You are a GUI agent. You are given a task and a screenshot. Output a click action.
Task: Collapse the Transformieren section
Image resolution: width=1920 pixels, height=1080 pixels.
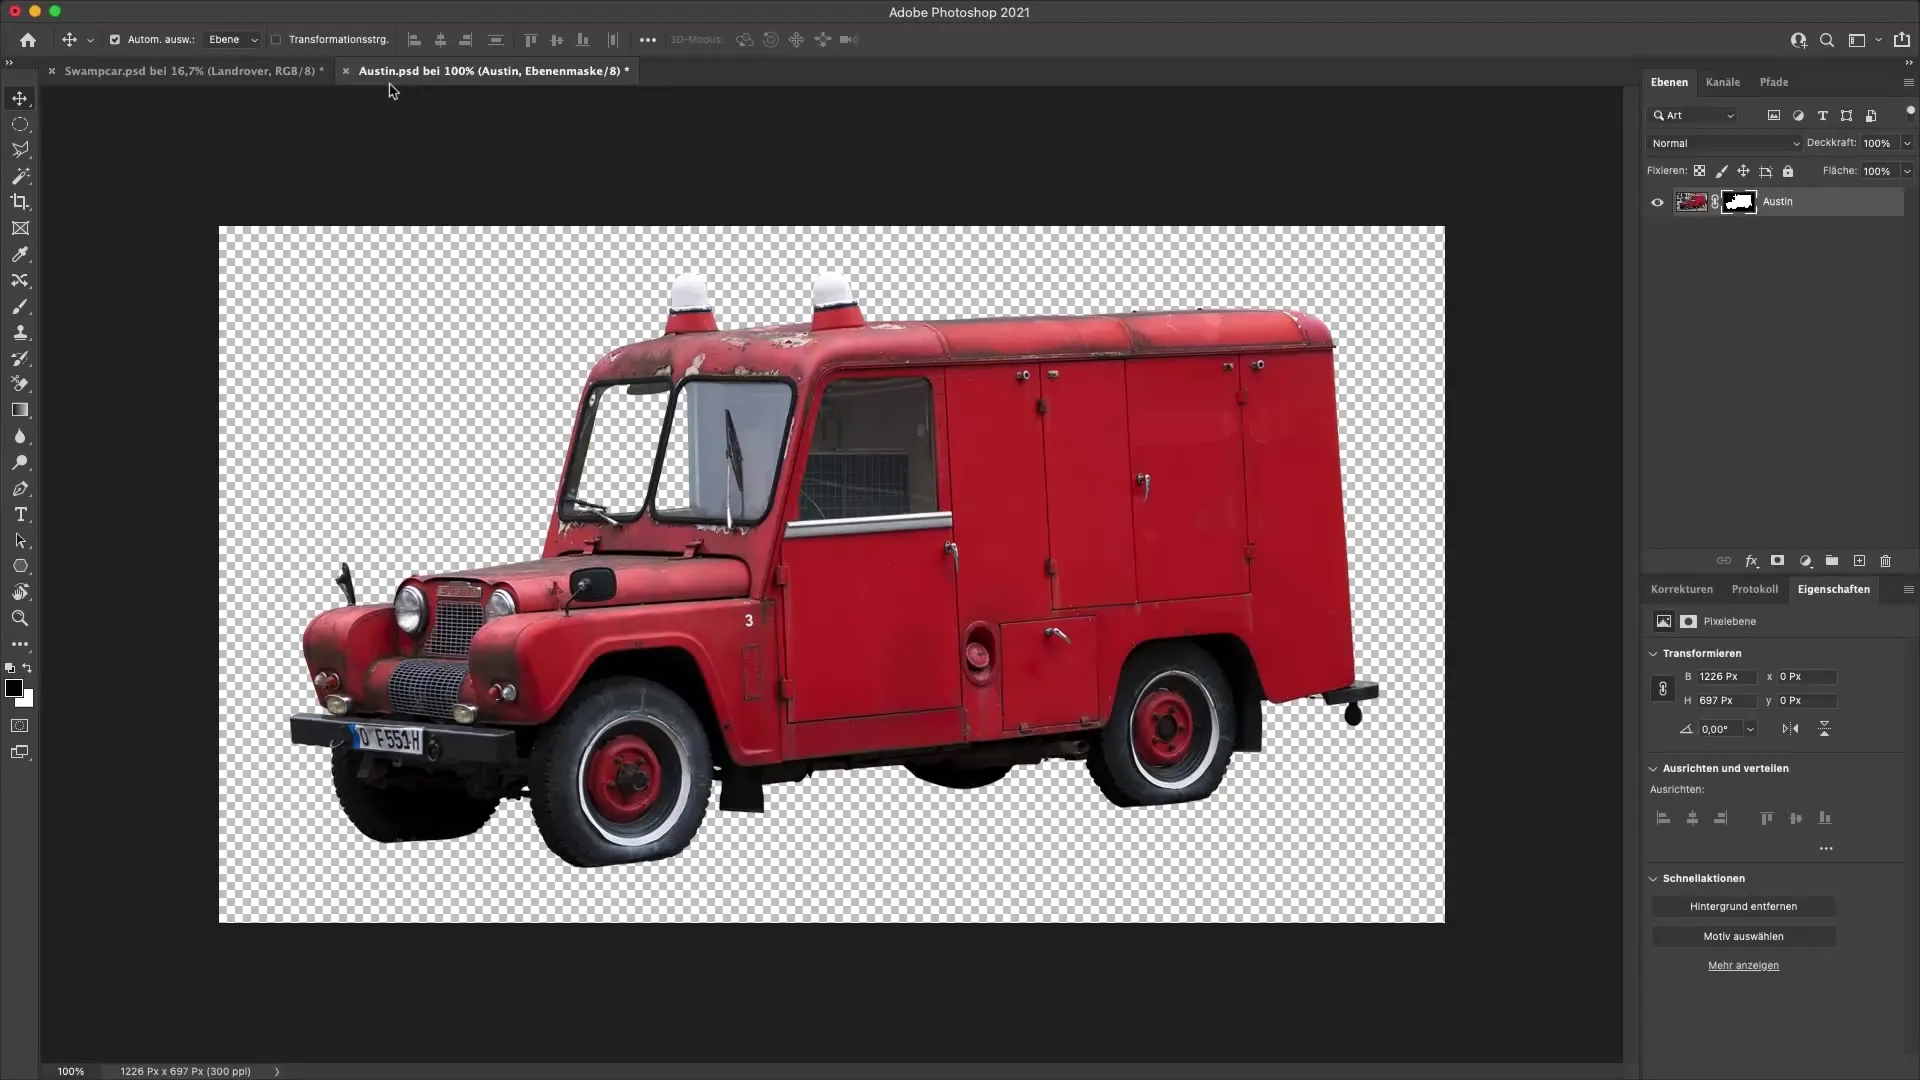pos(1652,653)
